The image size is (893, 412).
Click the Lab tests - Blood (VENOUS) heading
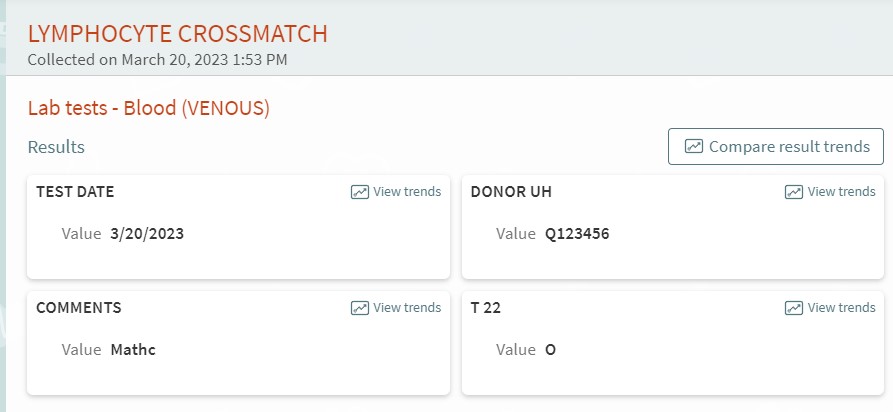[149, 108]
